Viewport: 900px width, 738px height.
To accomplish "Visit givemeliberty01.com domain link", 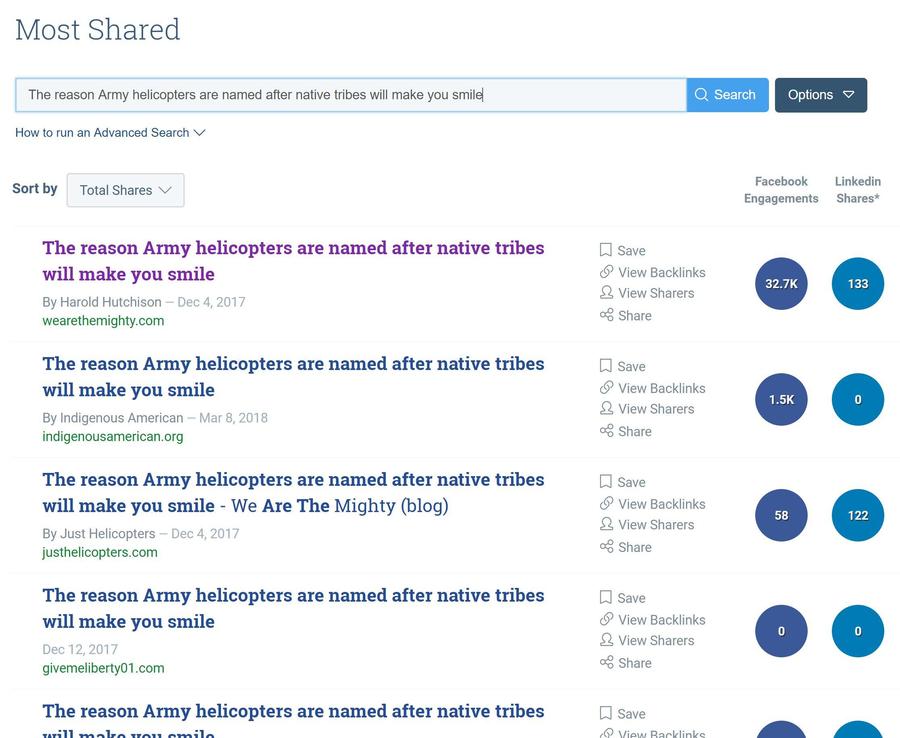I will pos(103,669).
